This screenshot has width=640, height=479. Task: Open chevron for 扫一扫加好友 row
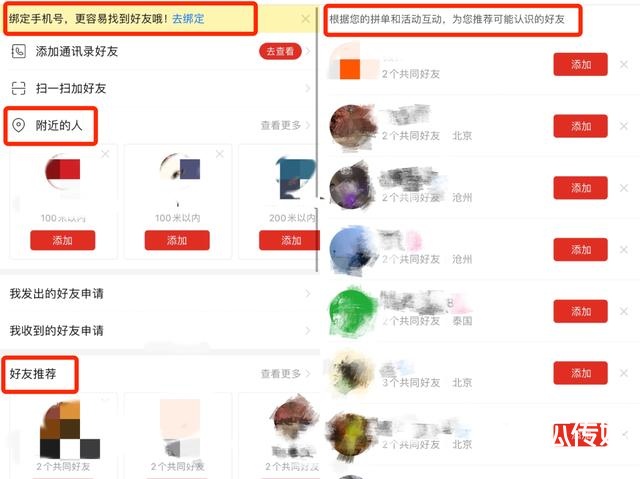[307, 88]
